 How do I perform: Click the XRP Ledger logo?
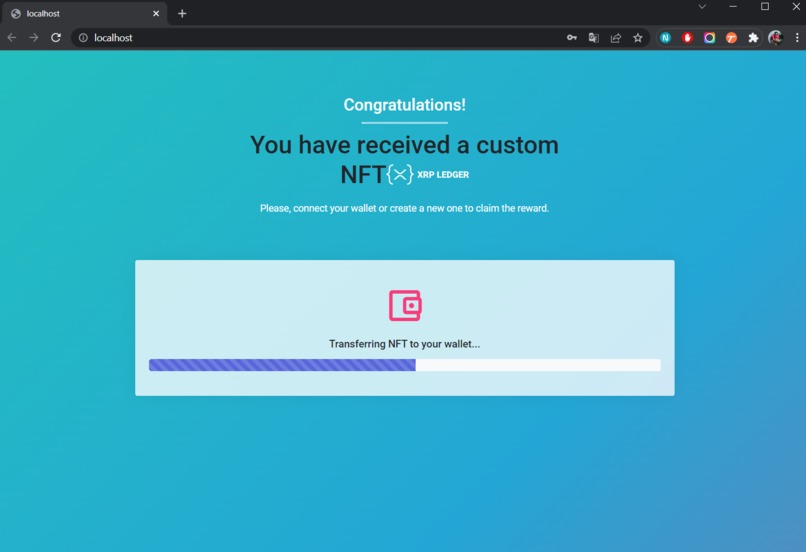(428, 174)
